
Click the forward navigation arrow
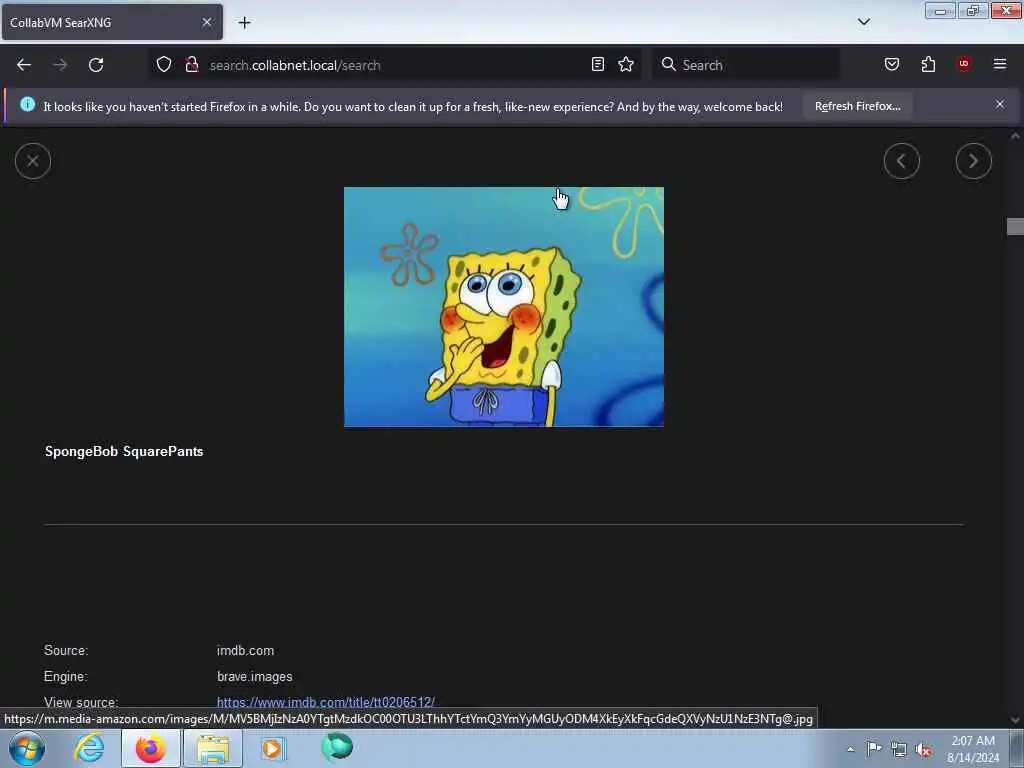tap(60, 65)
